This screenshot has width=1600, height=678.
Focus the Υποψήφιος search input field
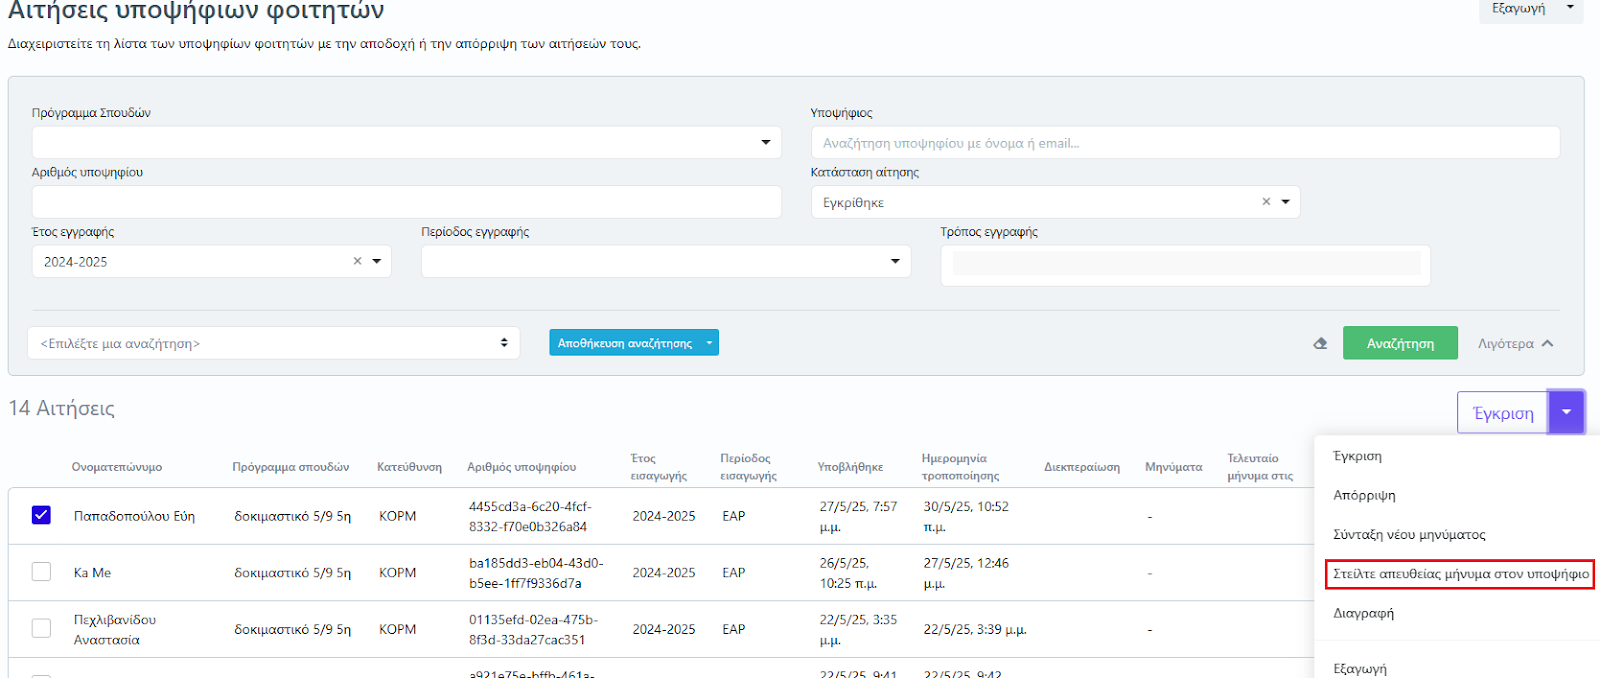coord(1185,142)
